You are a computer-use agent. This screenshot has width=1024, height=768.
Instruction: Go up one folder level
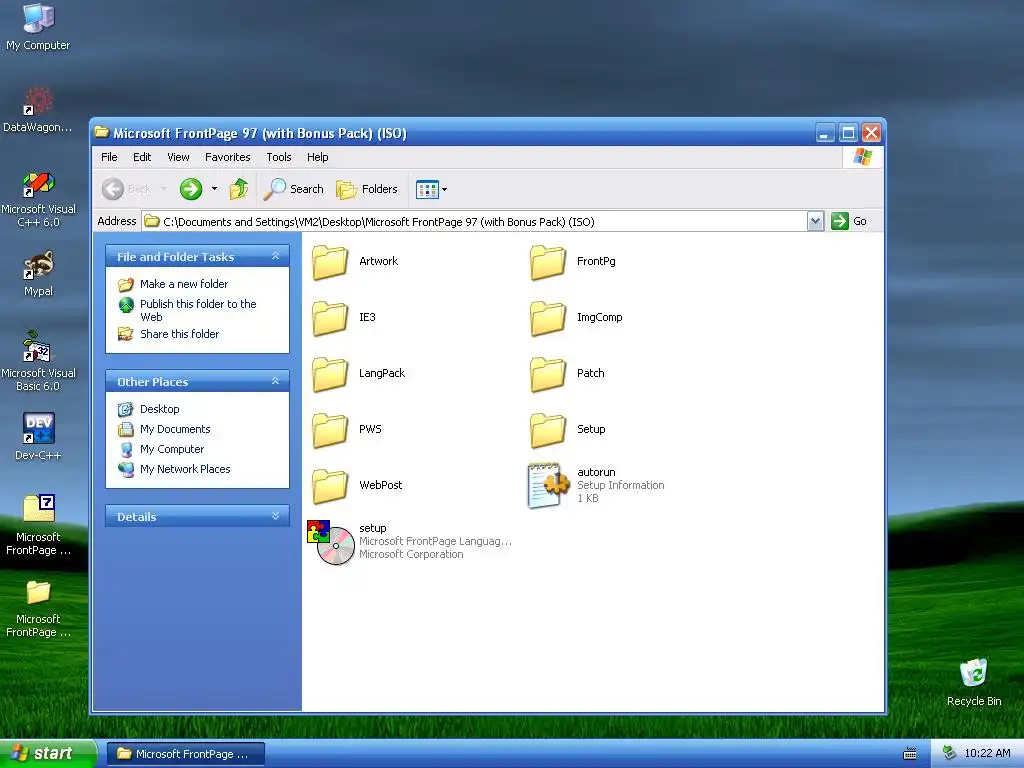pos(239,189)
